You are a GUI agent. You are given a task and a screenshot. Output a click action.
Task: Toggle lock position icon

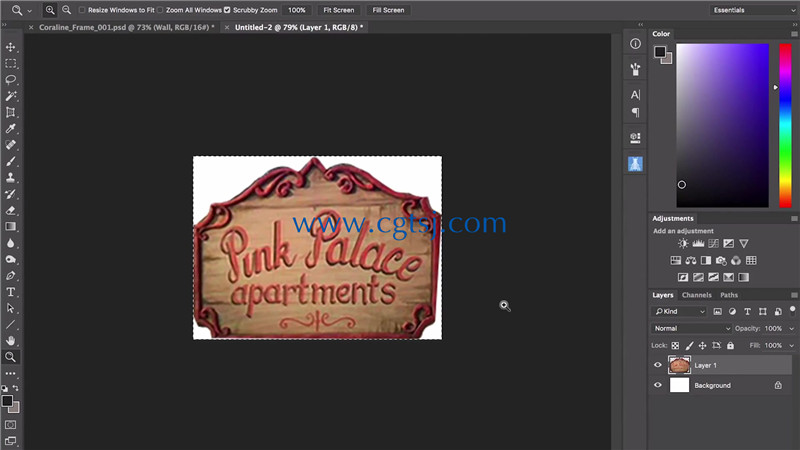click(x=703, y=345)
